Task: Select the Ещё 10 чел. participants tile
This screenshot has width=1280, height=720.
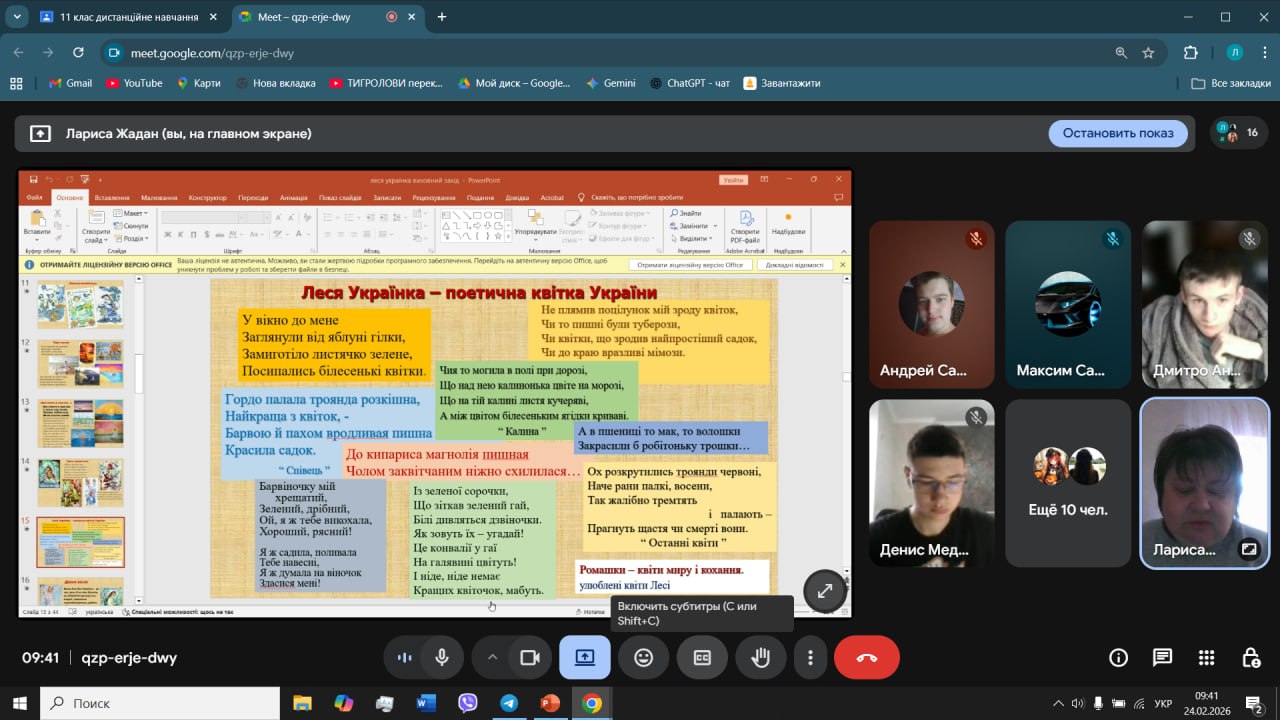Action: (x=1068, y=483)
